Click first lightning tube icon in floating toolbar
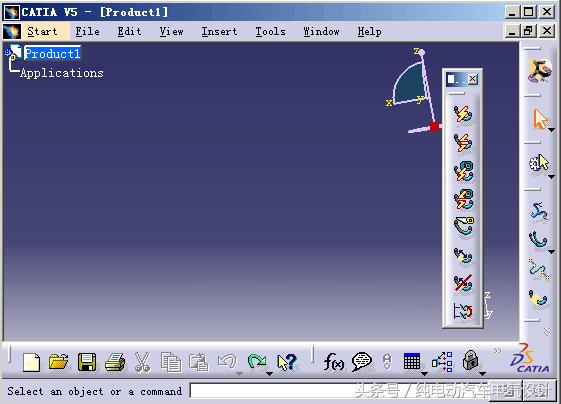 (x=463, y=114)
